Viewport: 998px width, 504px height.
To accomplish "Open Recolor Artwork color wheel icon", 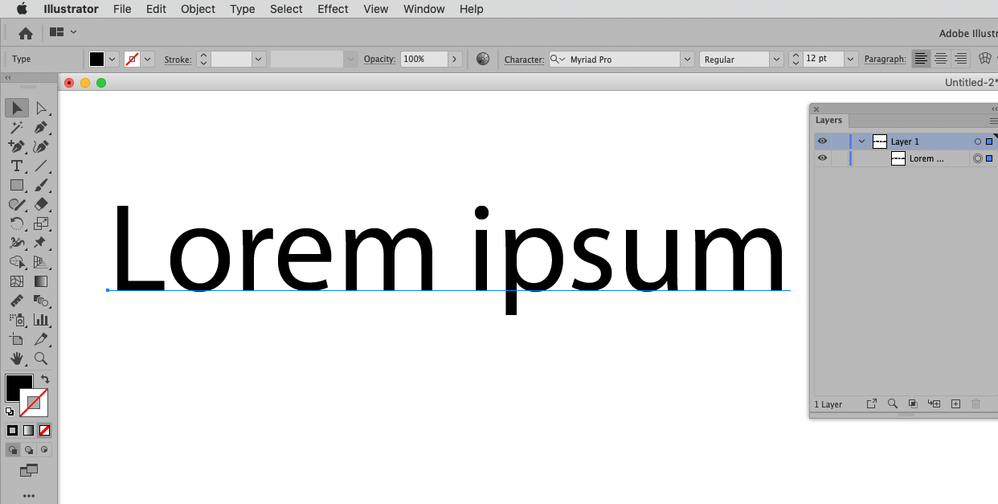I will [x=483, y=59].
